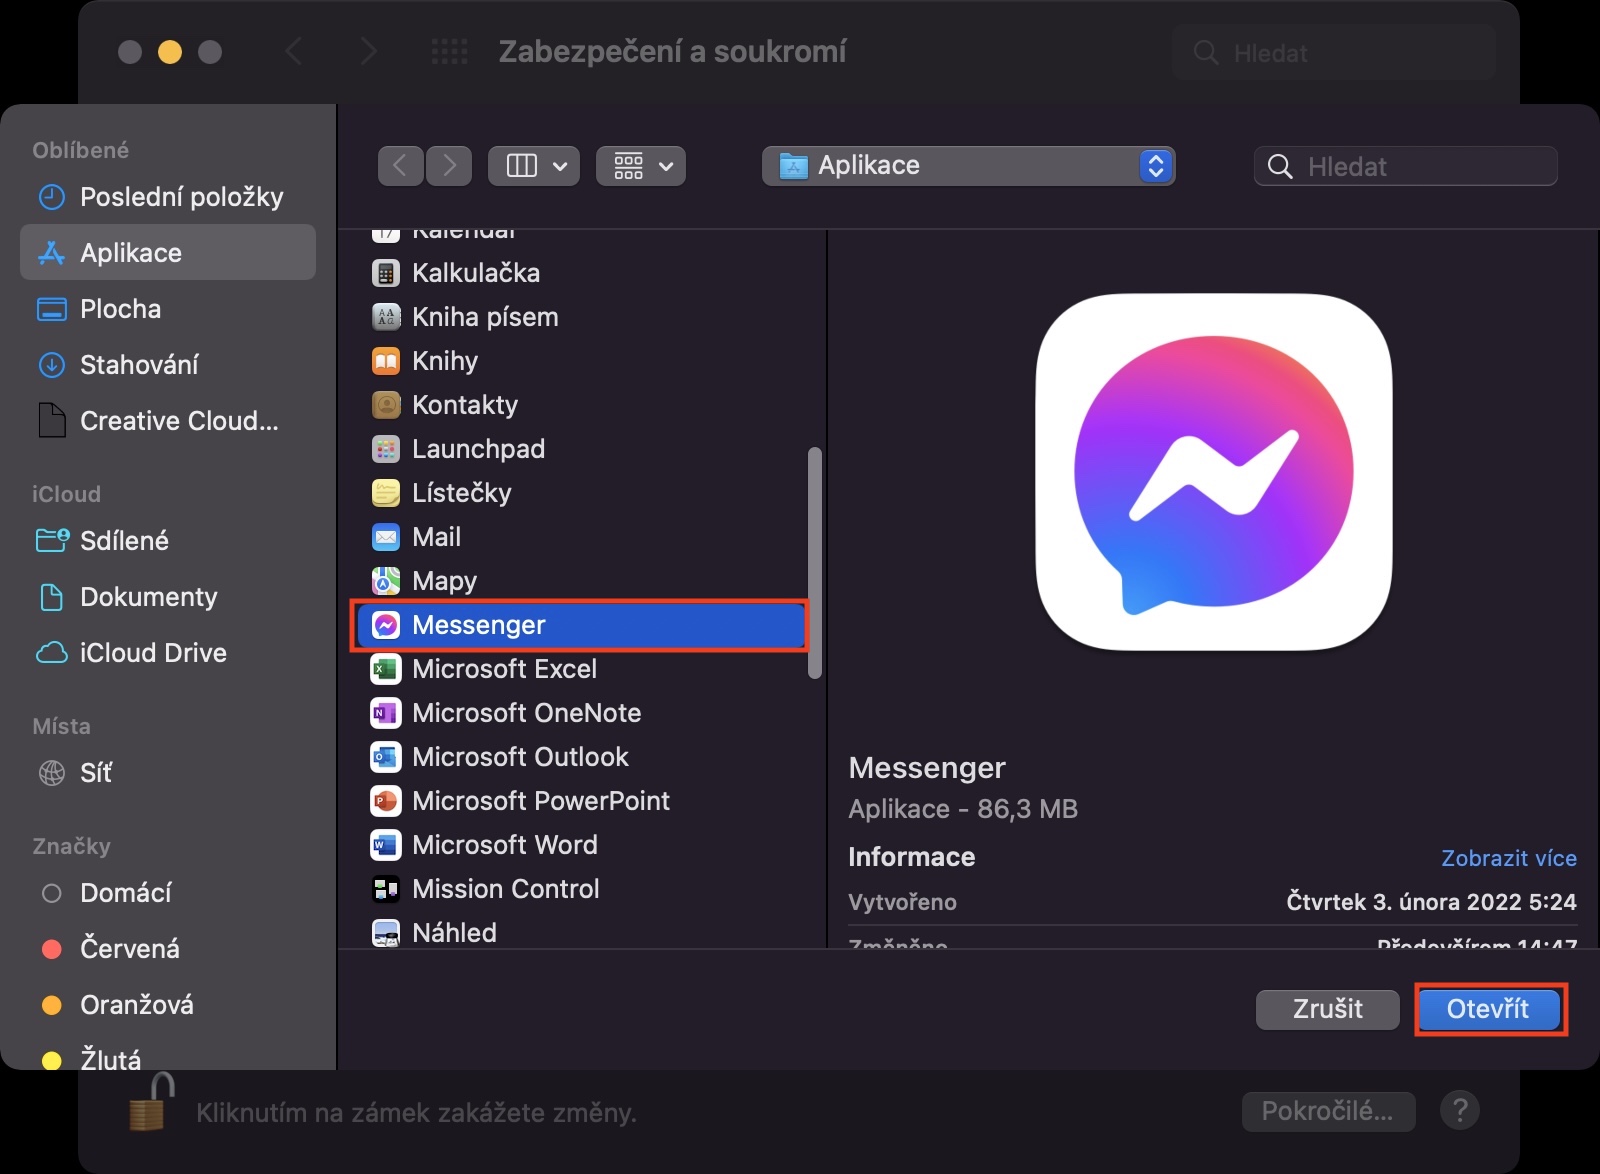The image size is (1600, 1174).
Task: Minimize the Zabezpečení a soukromí window with yellow button
Action: click(170, 52)
